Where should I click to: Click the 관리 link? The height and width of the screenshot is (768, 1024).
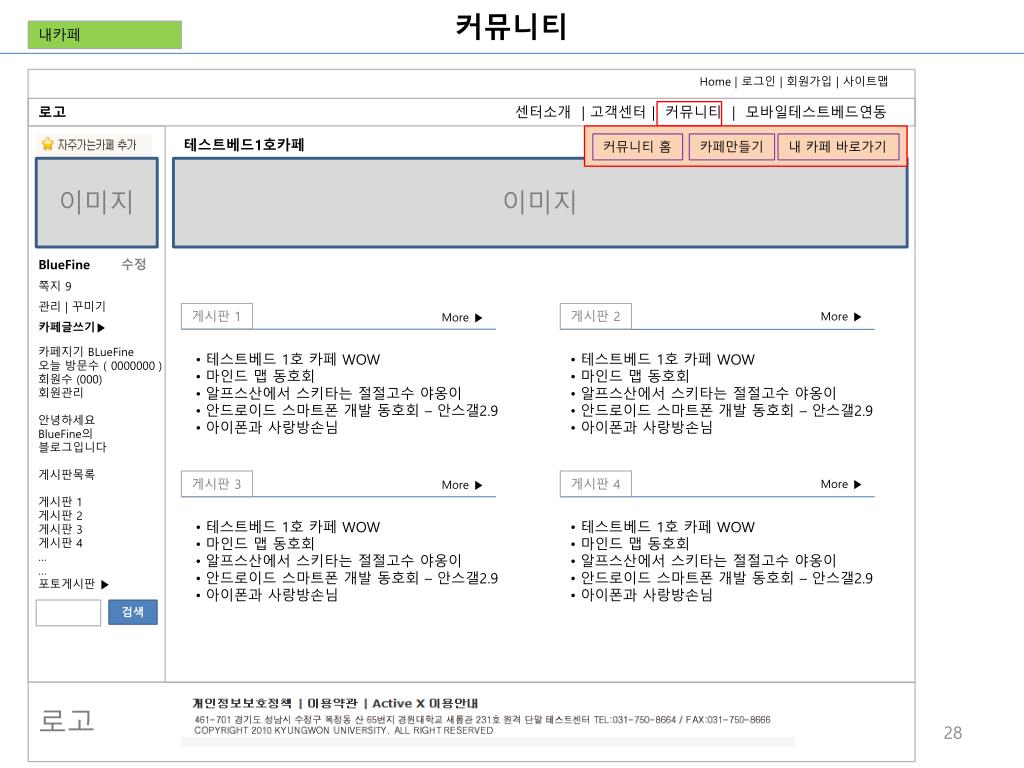point(49,306)
